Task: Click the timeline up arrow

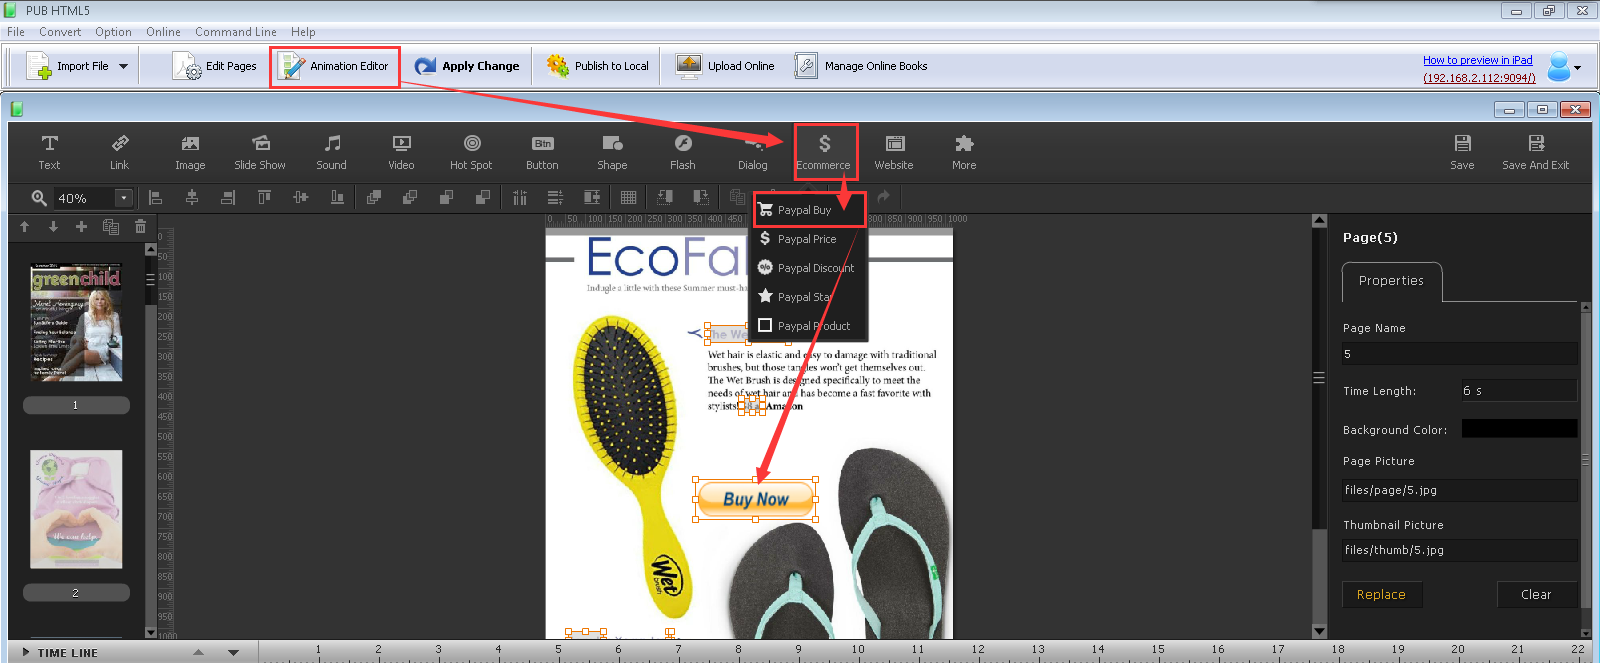Action: pos(198,652)
